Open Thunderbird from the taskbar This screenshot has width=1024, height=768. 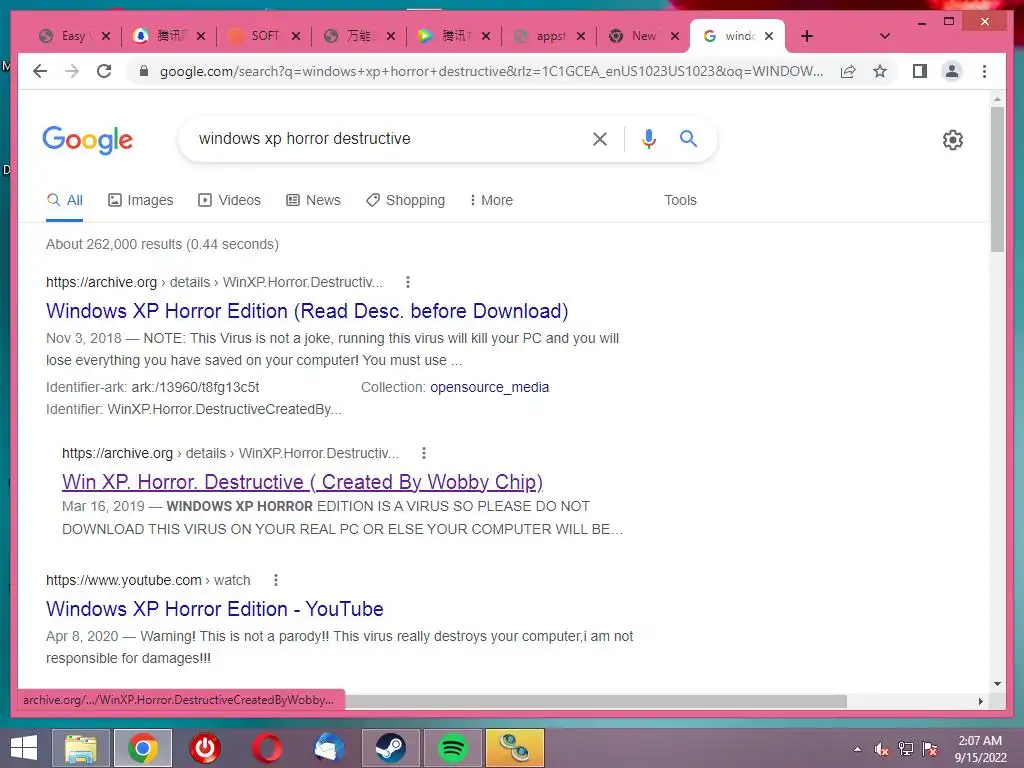[x=329, y=748]
